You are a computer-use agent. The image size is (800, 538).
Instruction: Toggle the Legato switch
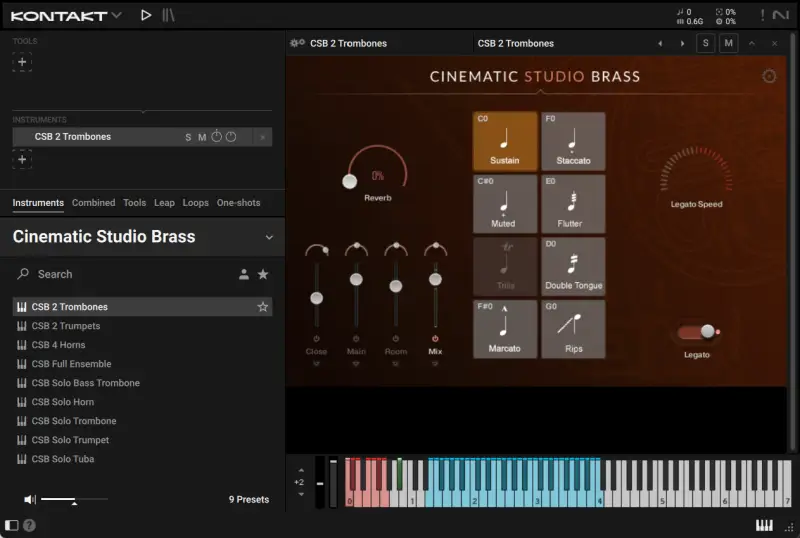(x=697, y=332)
